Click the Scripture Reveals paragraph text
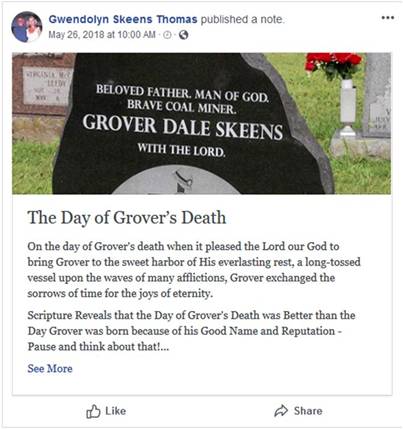 coord(191,331)
